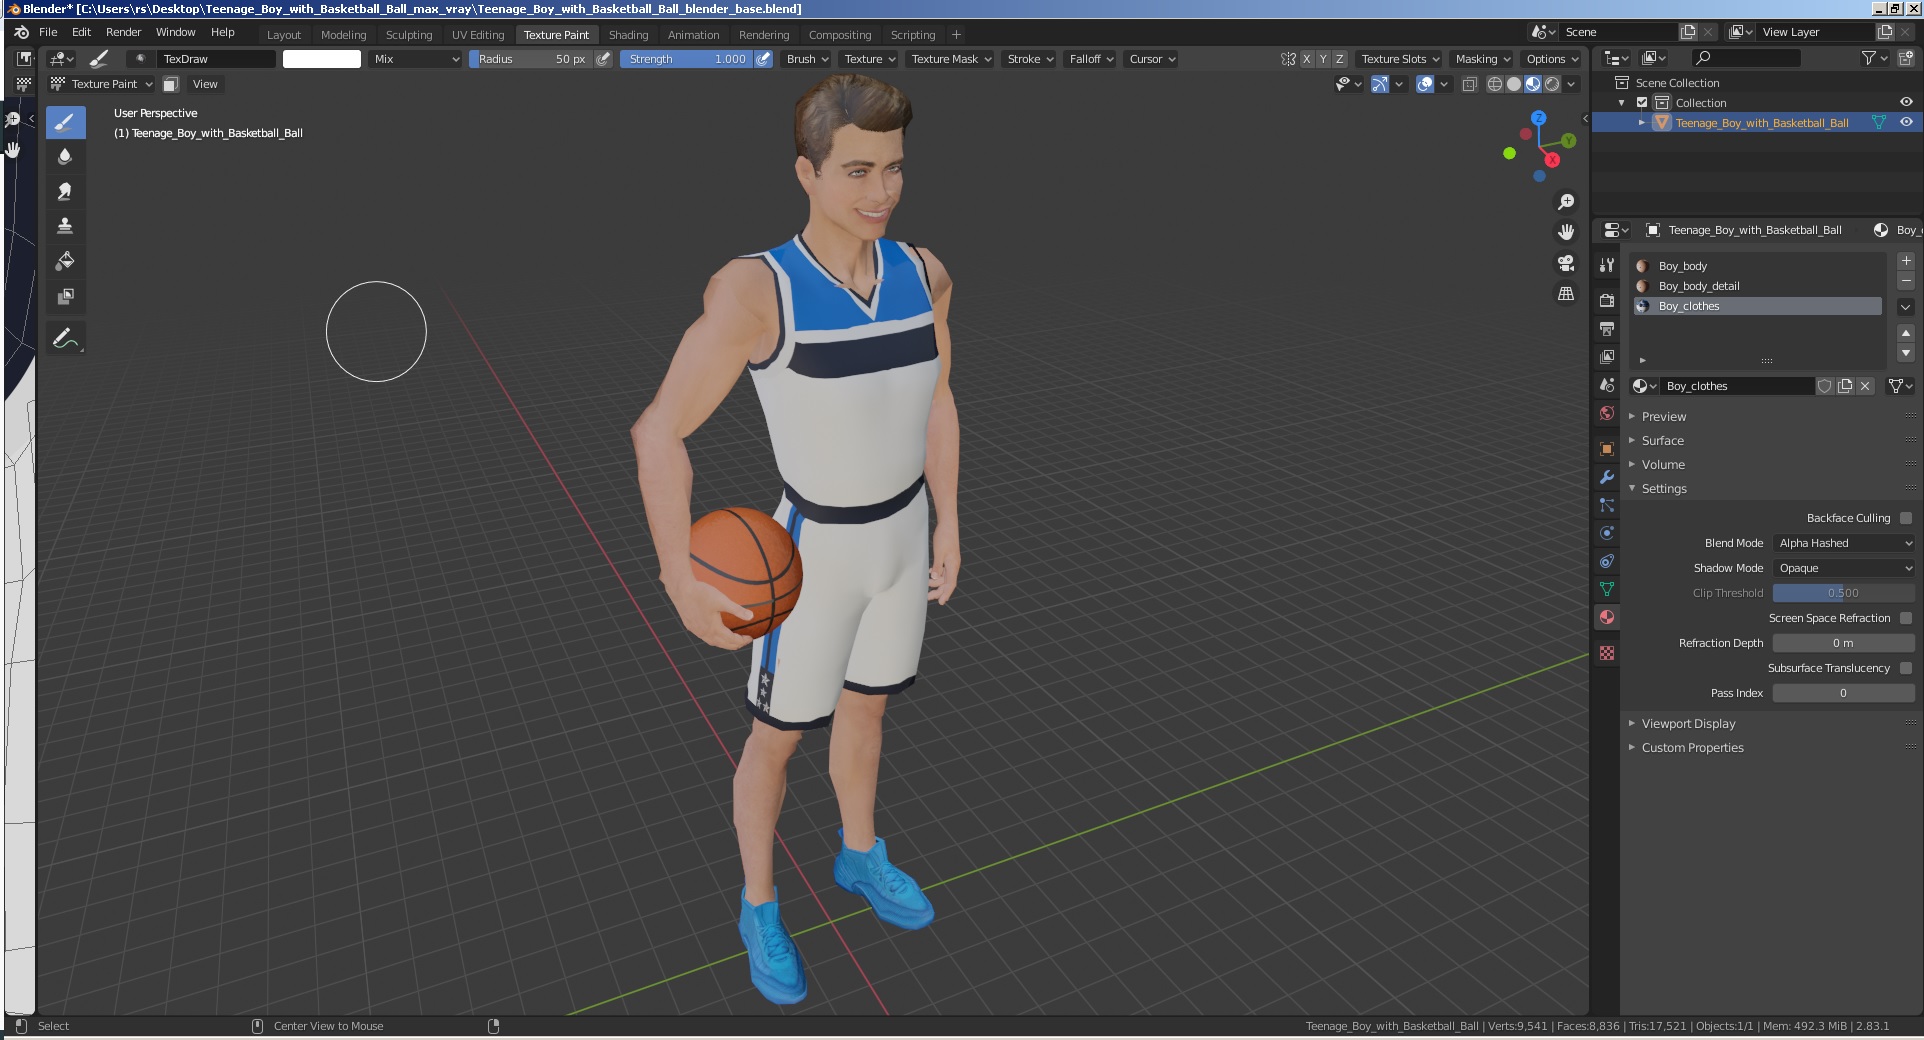Click the white brush color swatch

322,59
